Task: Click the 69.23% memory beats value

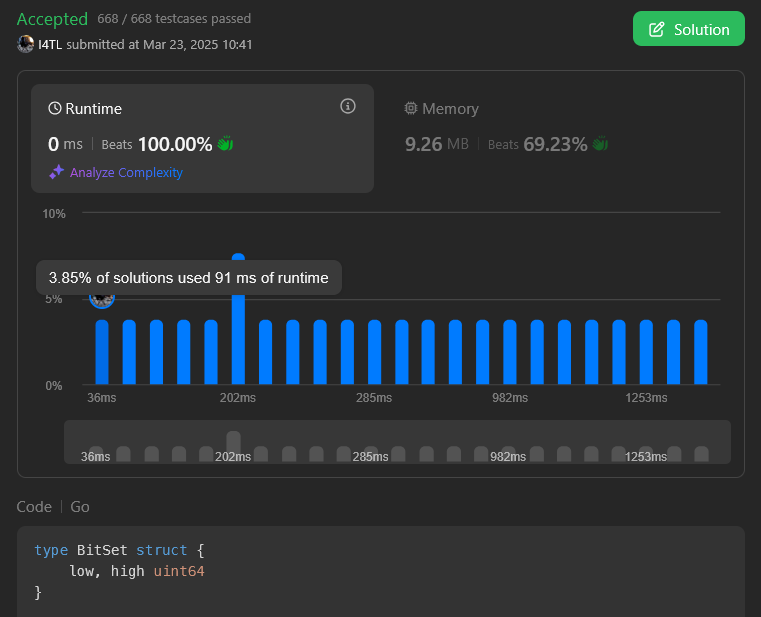Action: [x=555, y=144]
